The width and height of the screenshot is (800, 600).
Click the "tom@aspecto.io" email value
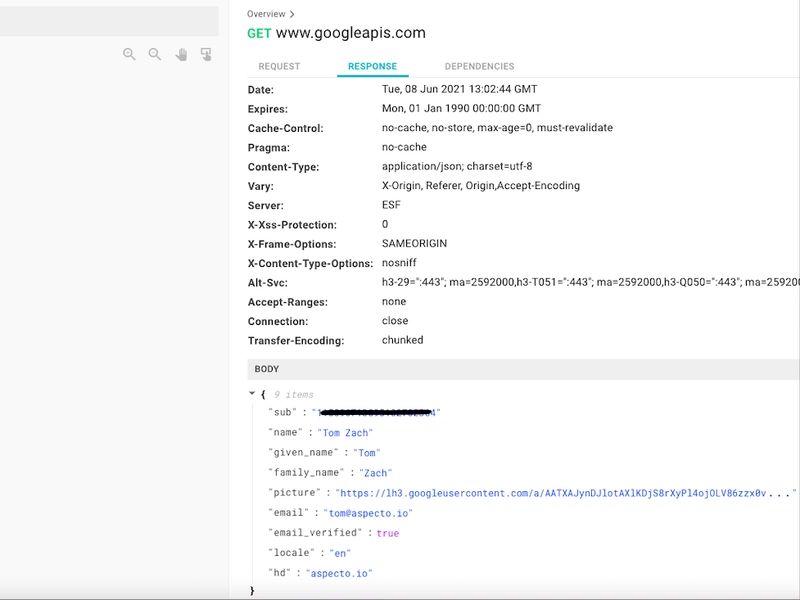click(x=368, y=513)
